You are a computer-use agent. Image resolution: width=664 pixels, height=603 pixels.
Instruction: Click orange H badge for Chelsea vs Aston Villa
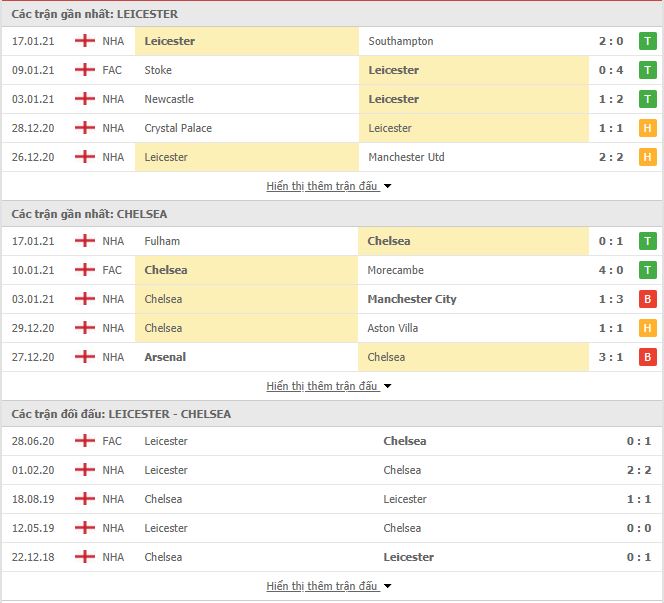pos(647,328)
